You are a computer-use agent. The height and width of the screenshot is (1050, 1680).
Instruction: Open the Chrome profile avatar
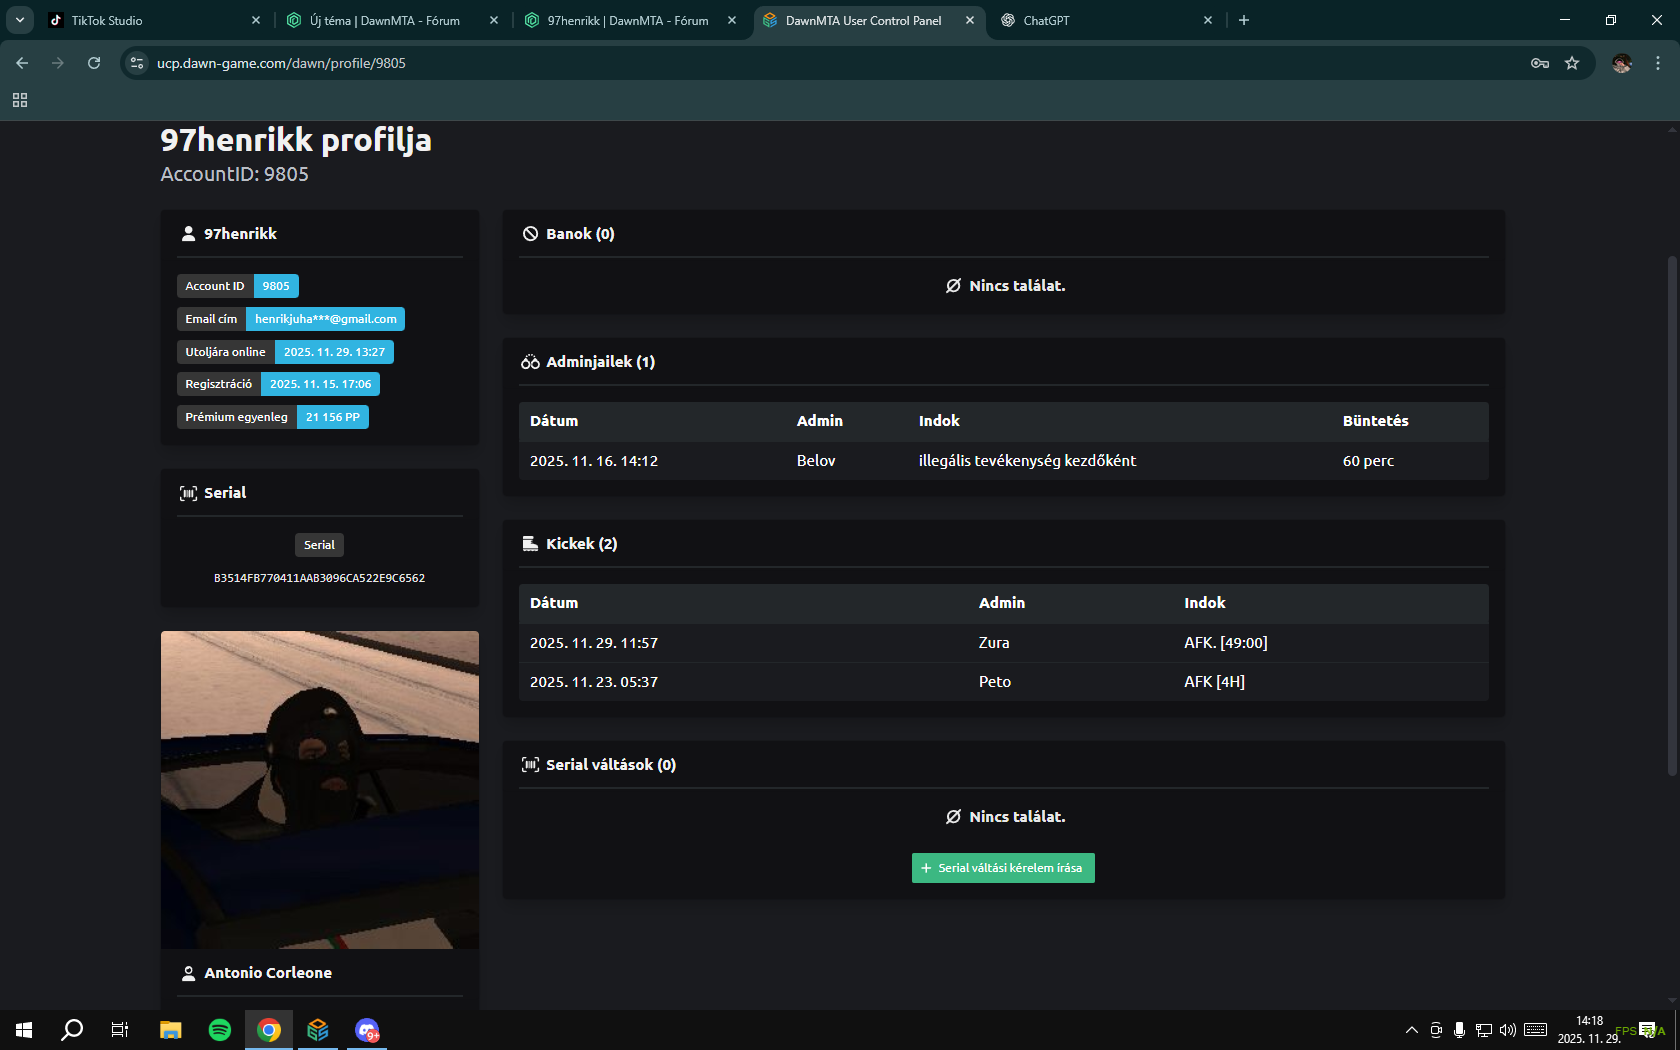tap(1621, 63)
